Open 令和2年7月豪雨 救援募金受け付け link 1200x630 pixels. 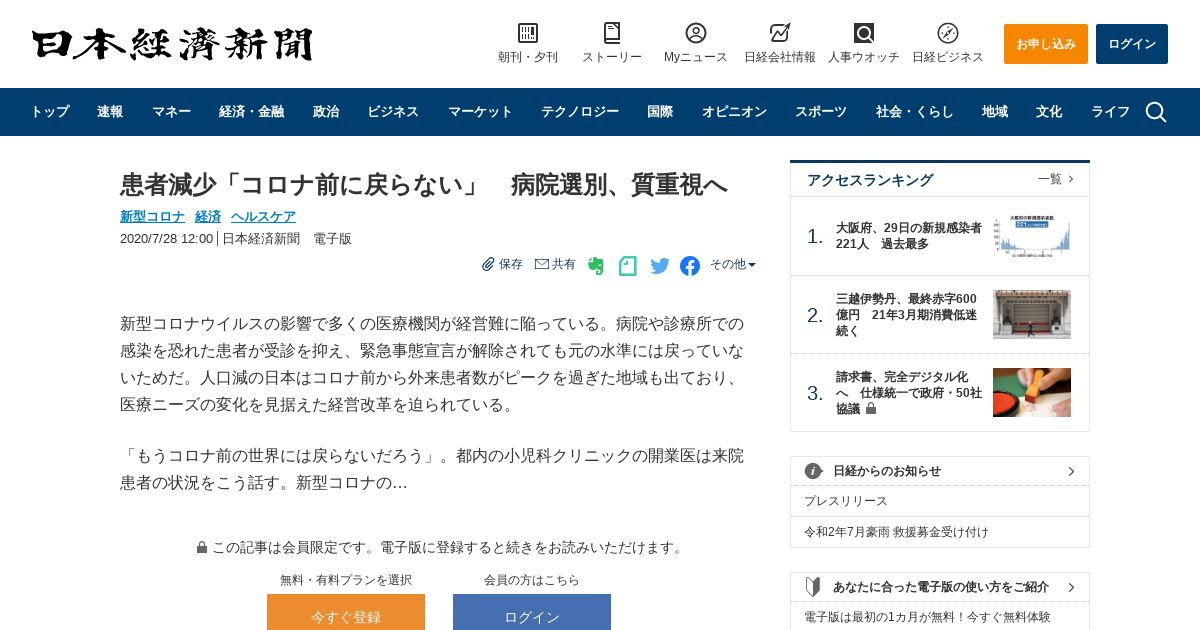[x=896, y=532]
